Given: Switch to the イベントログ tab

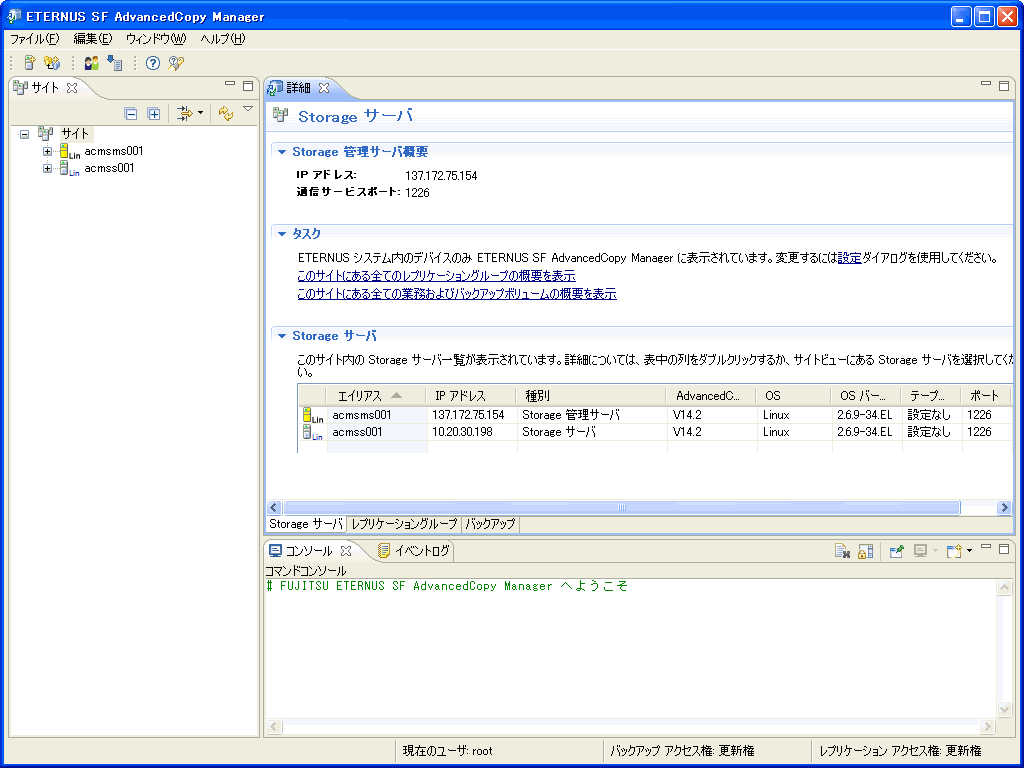Looking at the screenshot, I should point(415,551).
